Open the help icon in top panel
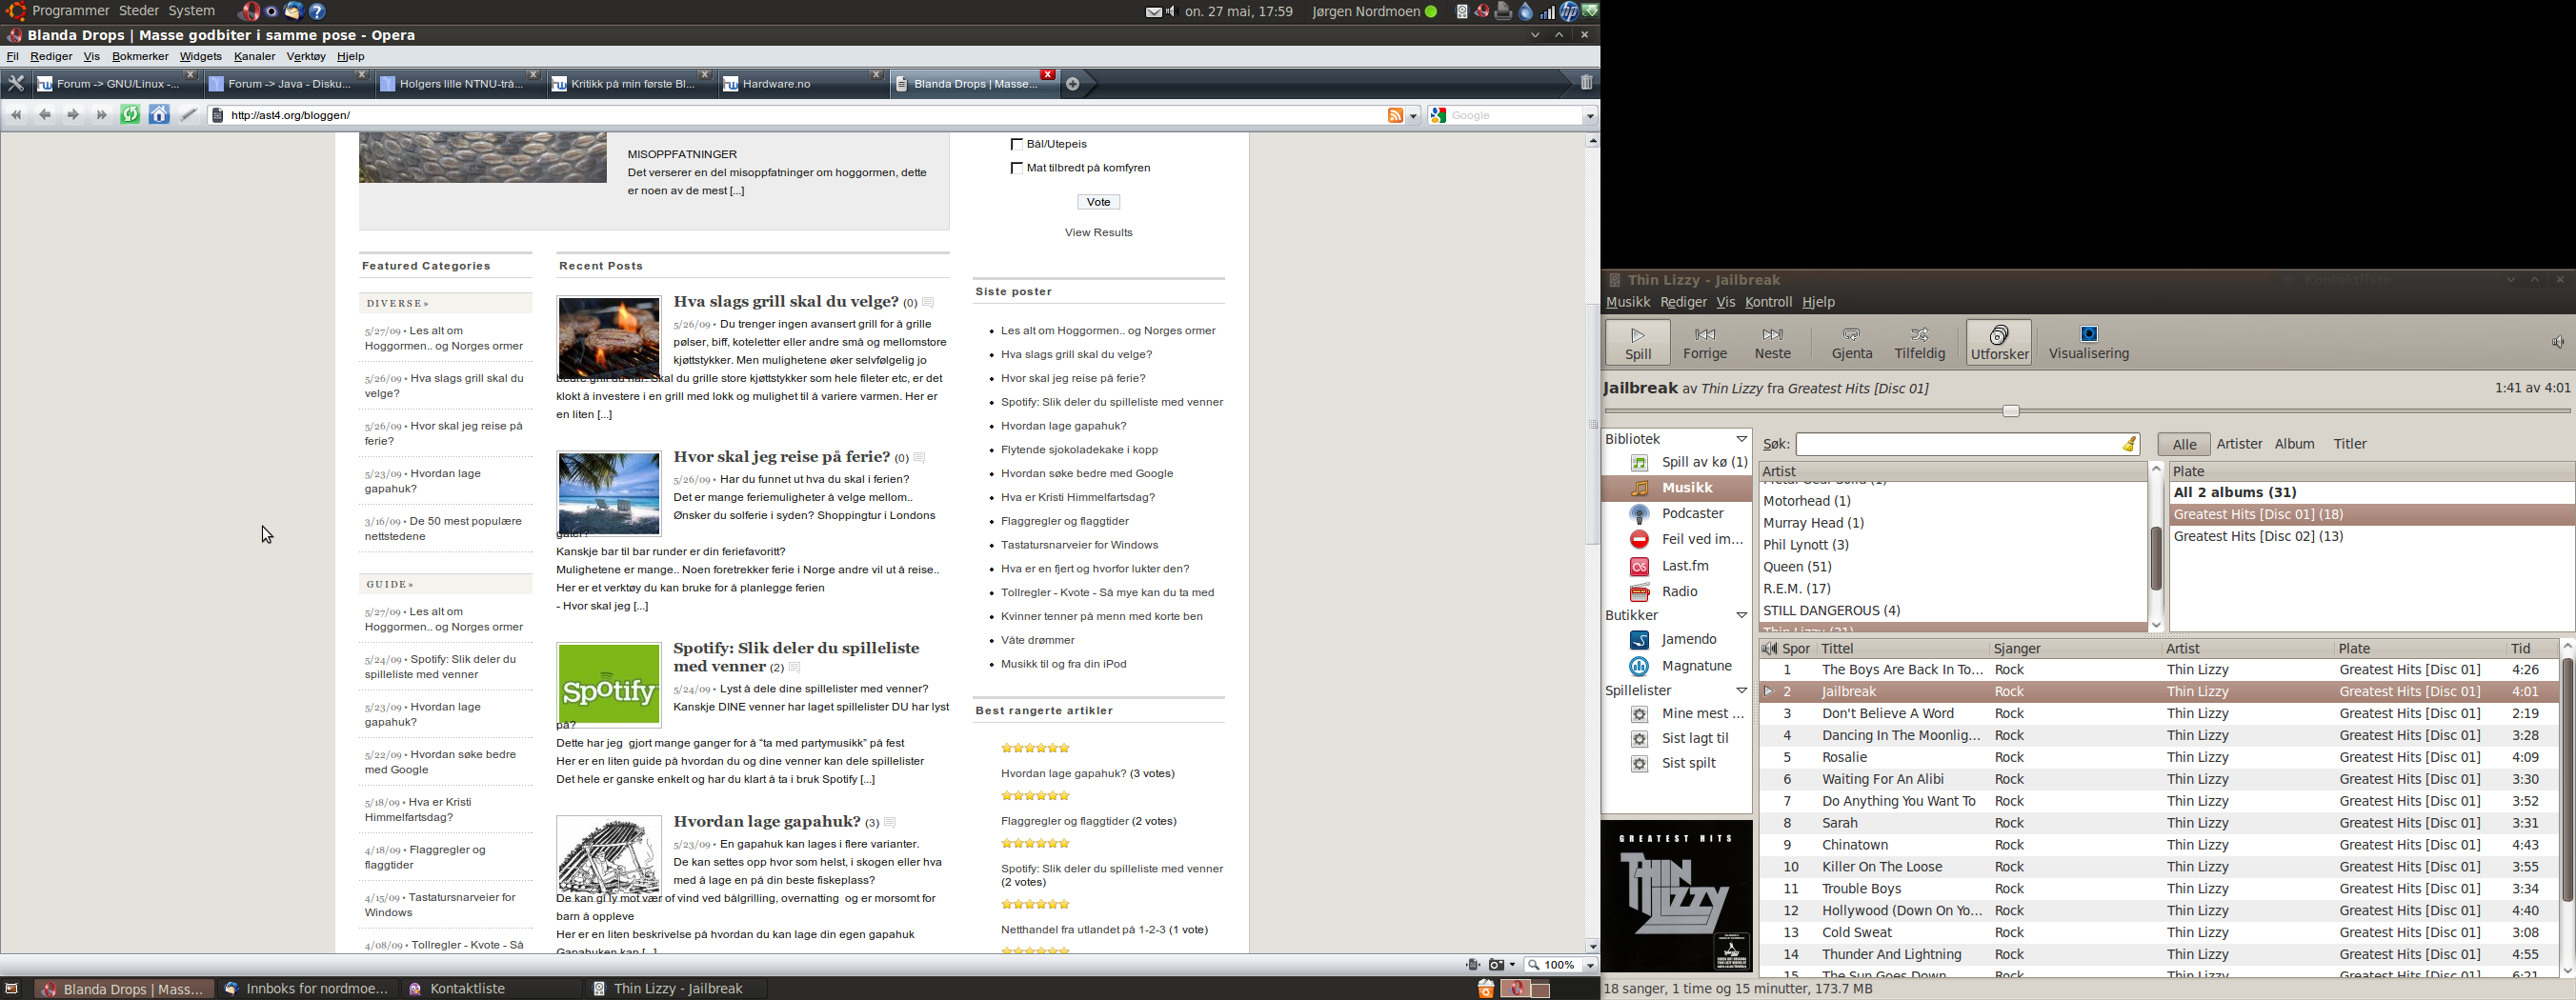Image resolution: width=2576 pixels, height=1000 pixels. tap(318, 12)
